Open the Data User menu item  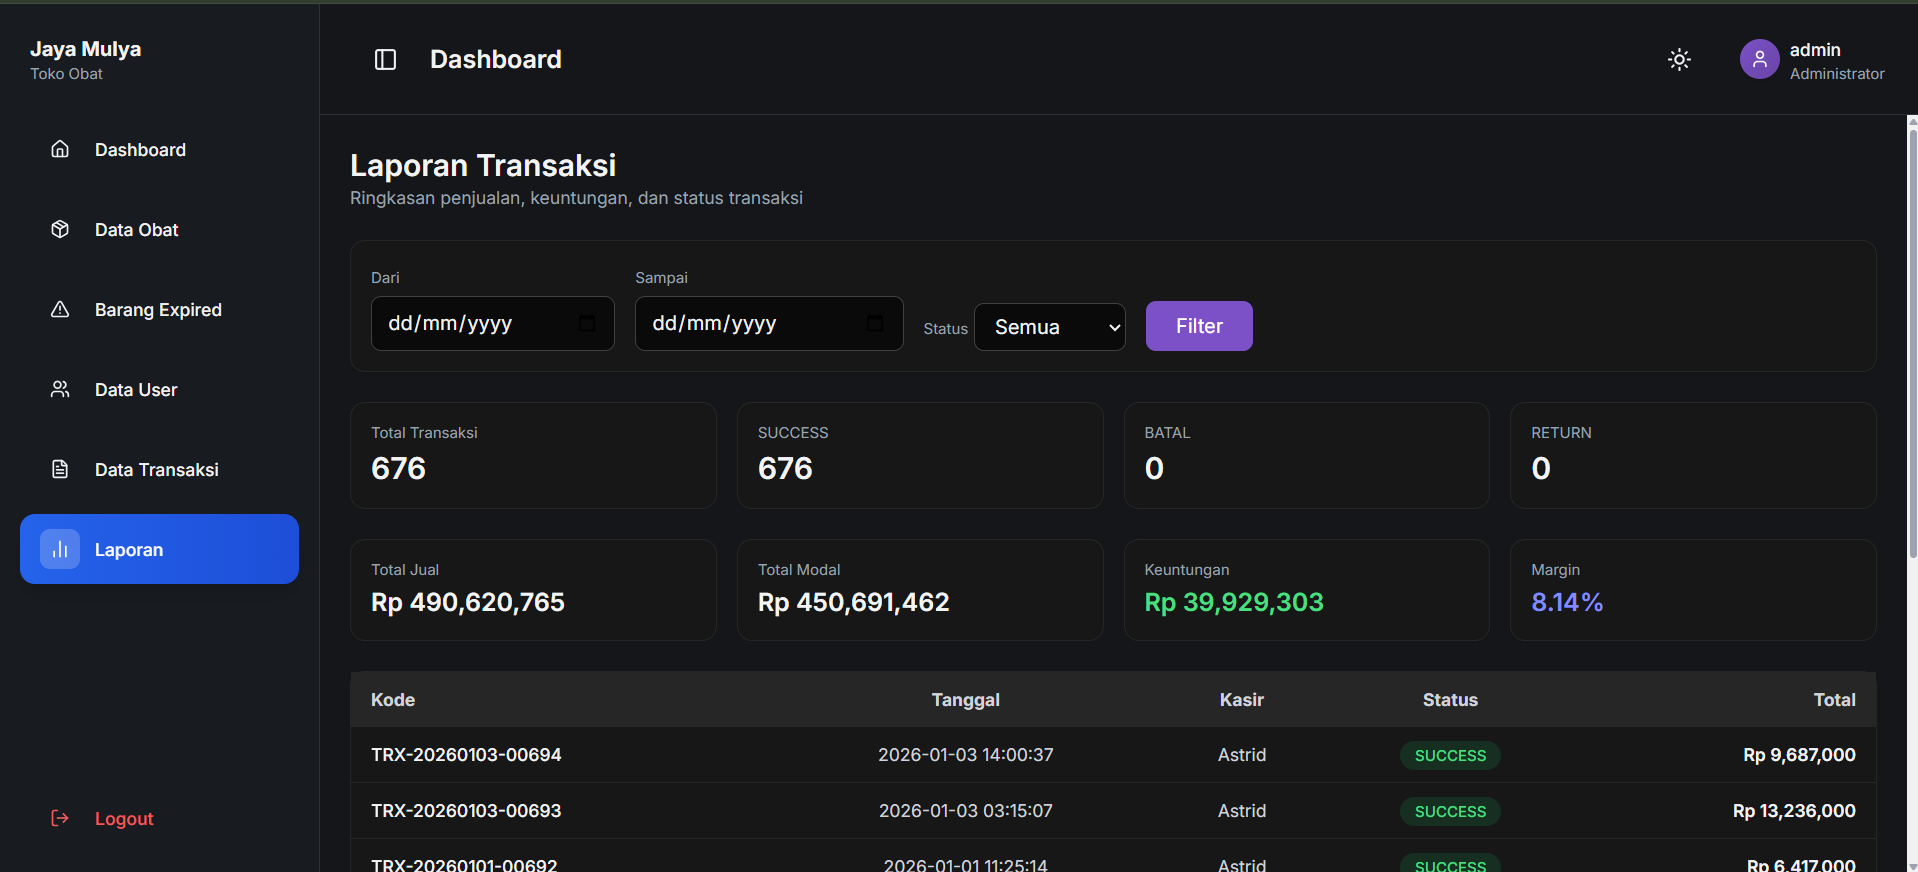[x=159, y=389]
